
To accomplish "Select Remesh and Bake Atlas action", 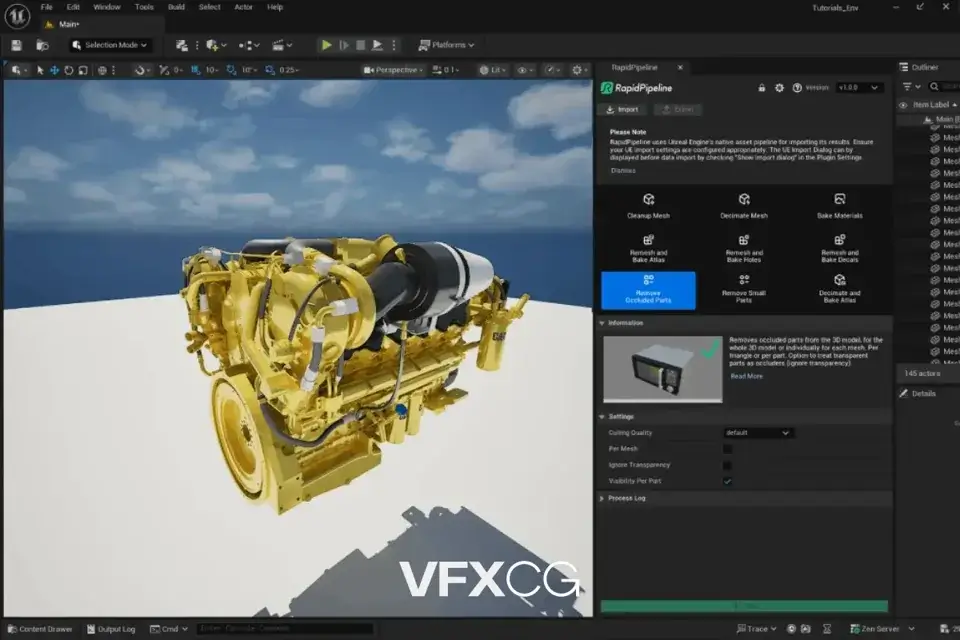I will tap(648, 249).
